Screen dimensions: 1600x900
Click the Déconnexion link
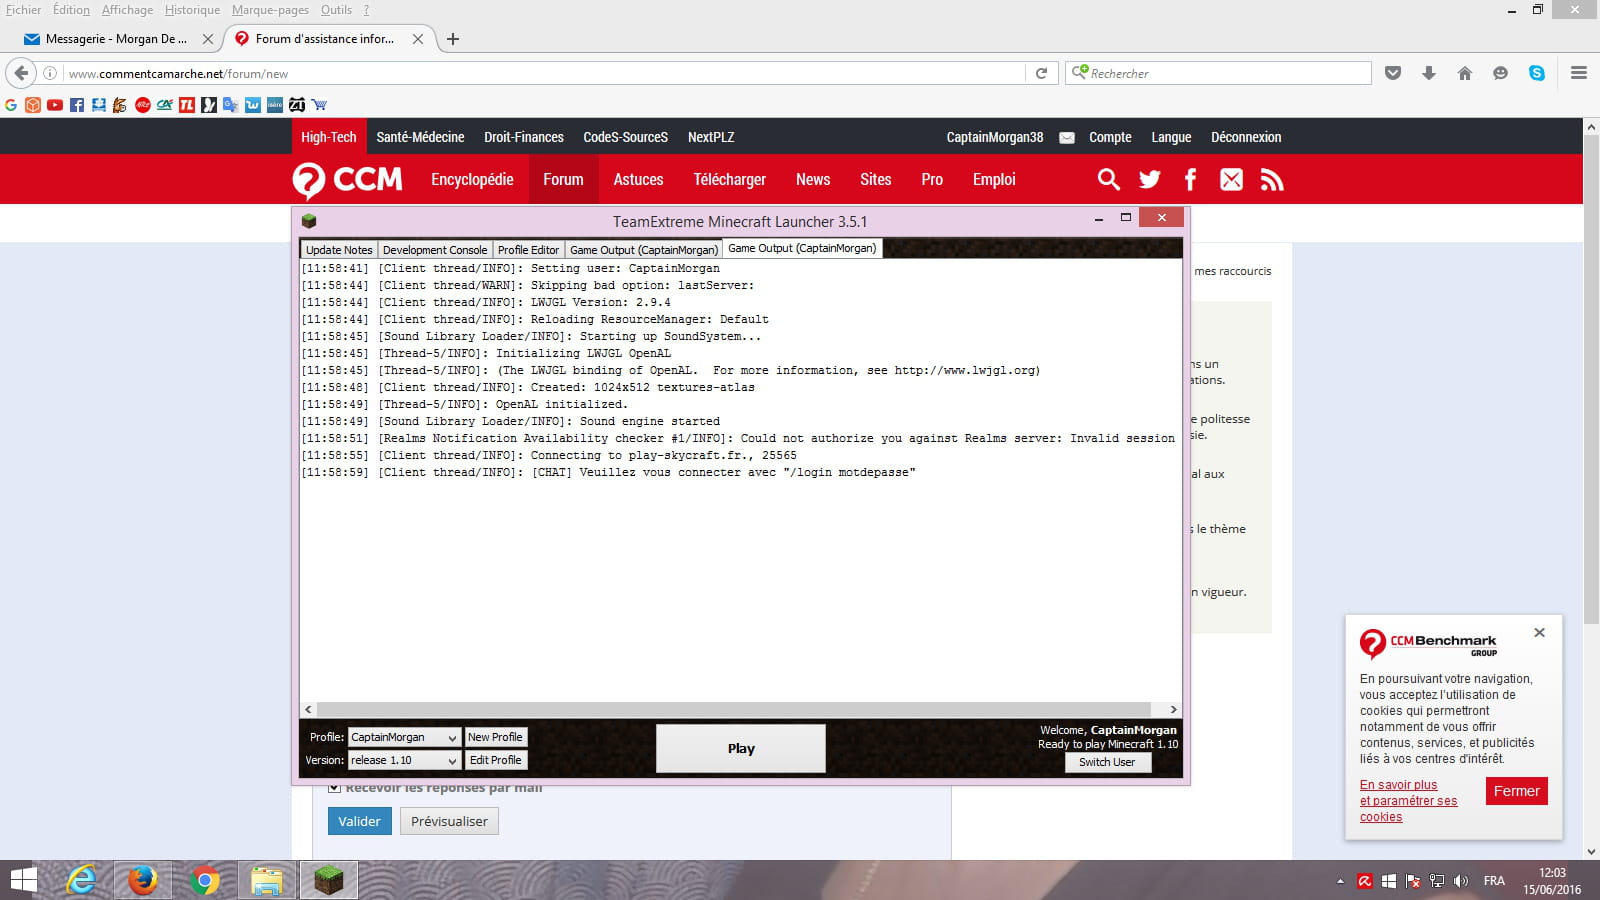(1245, 137)
